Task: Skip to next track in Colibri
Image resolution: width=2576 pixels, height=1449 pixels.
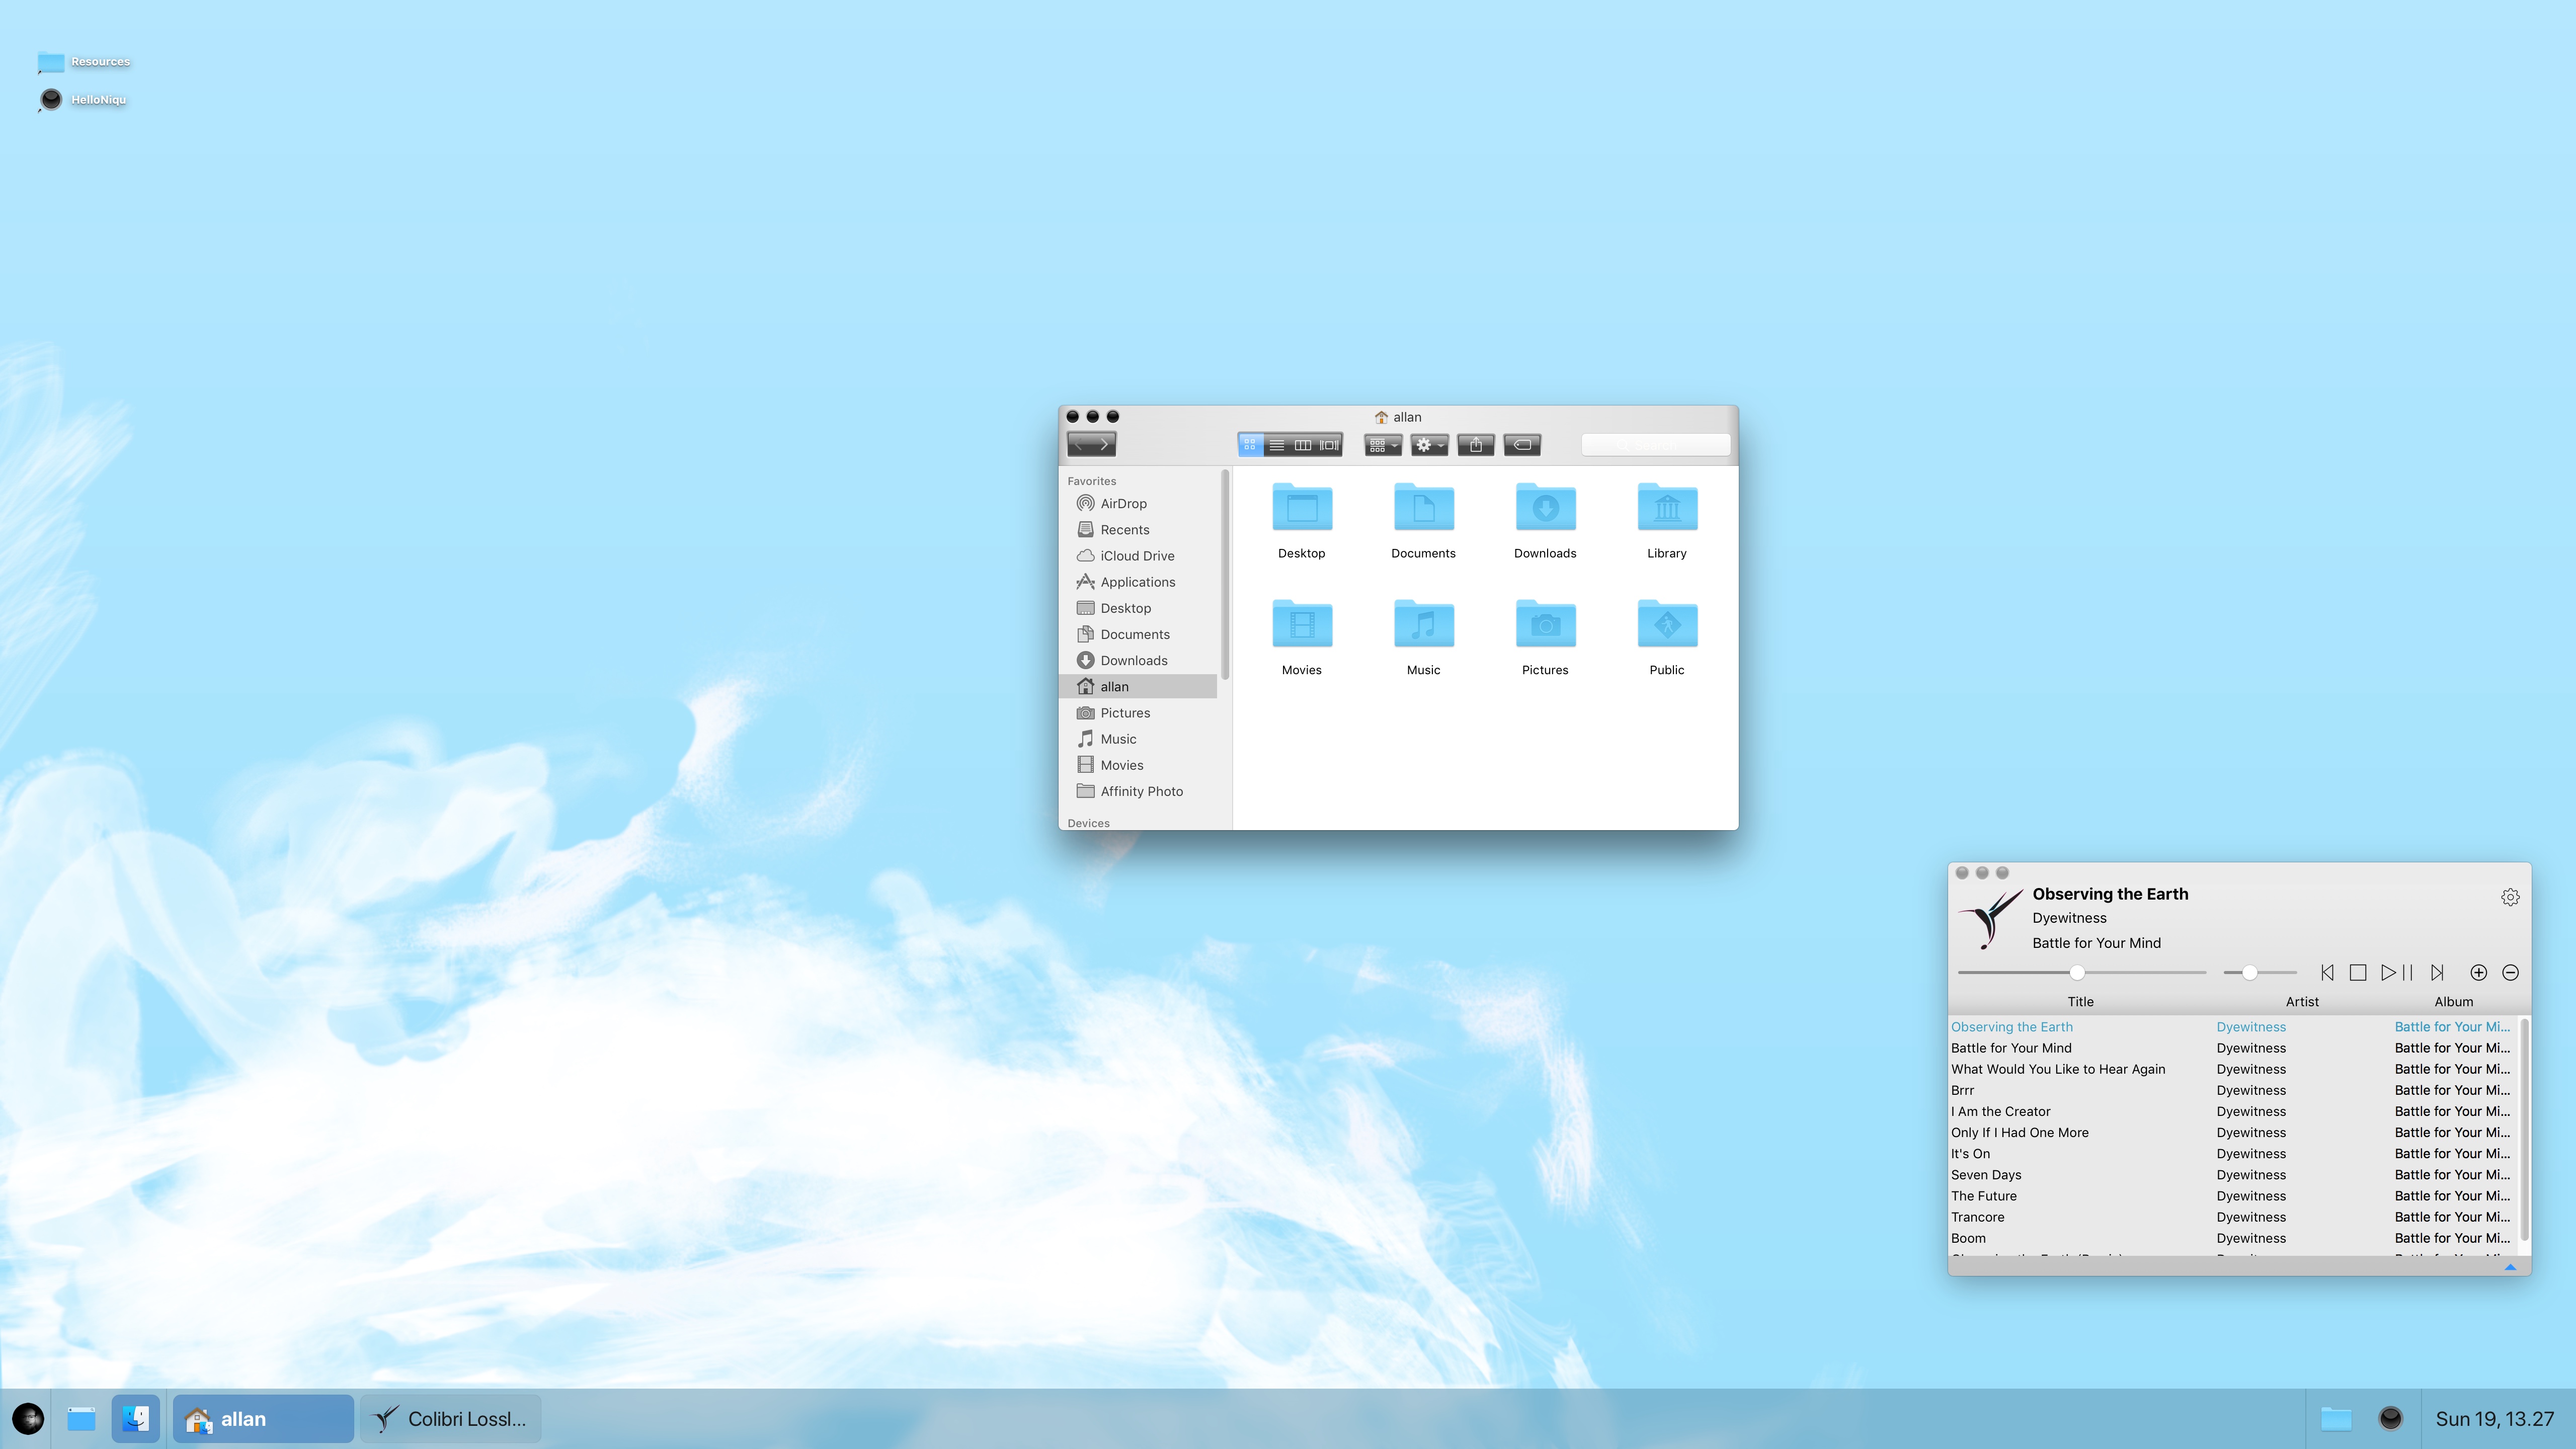Action: pyautogui.click(x=2437, y=972)
